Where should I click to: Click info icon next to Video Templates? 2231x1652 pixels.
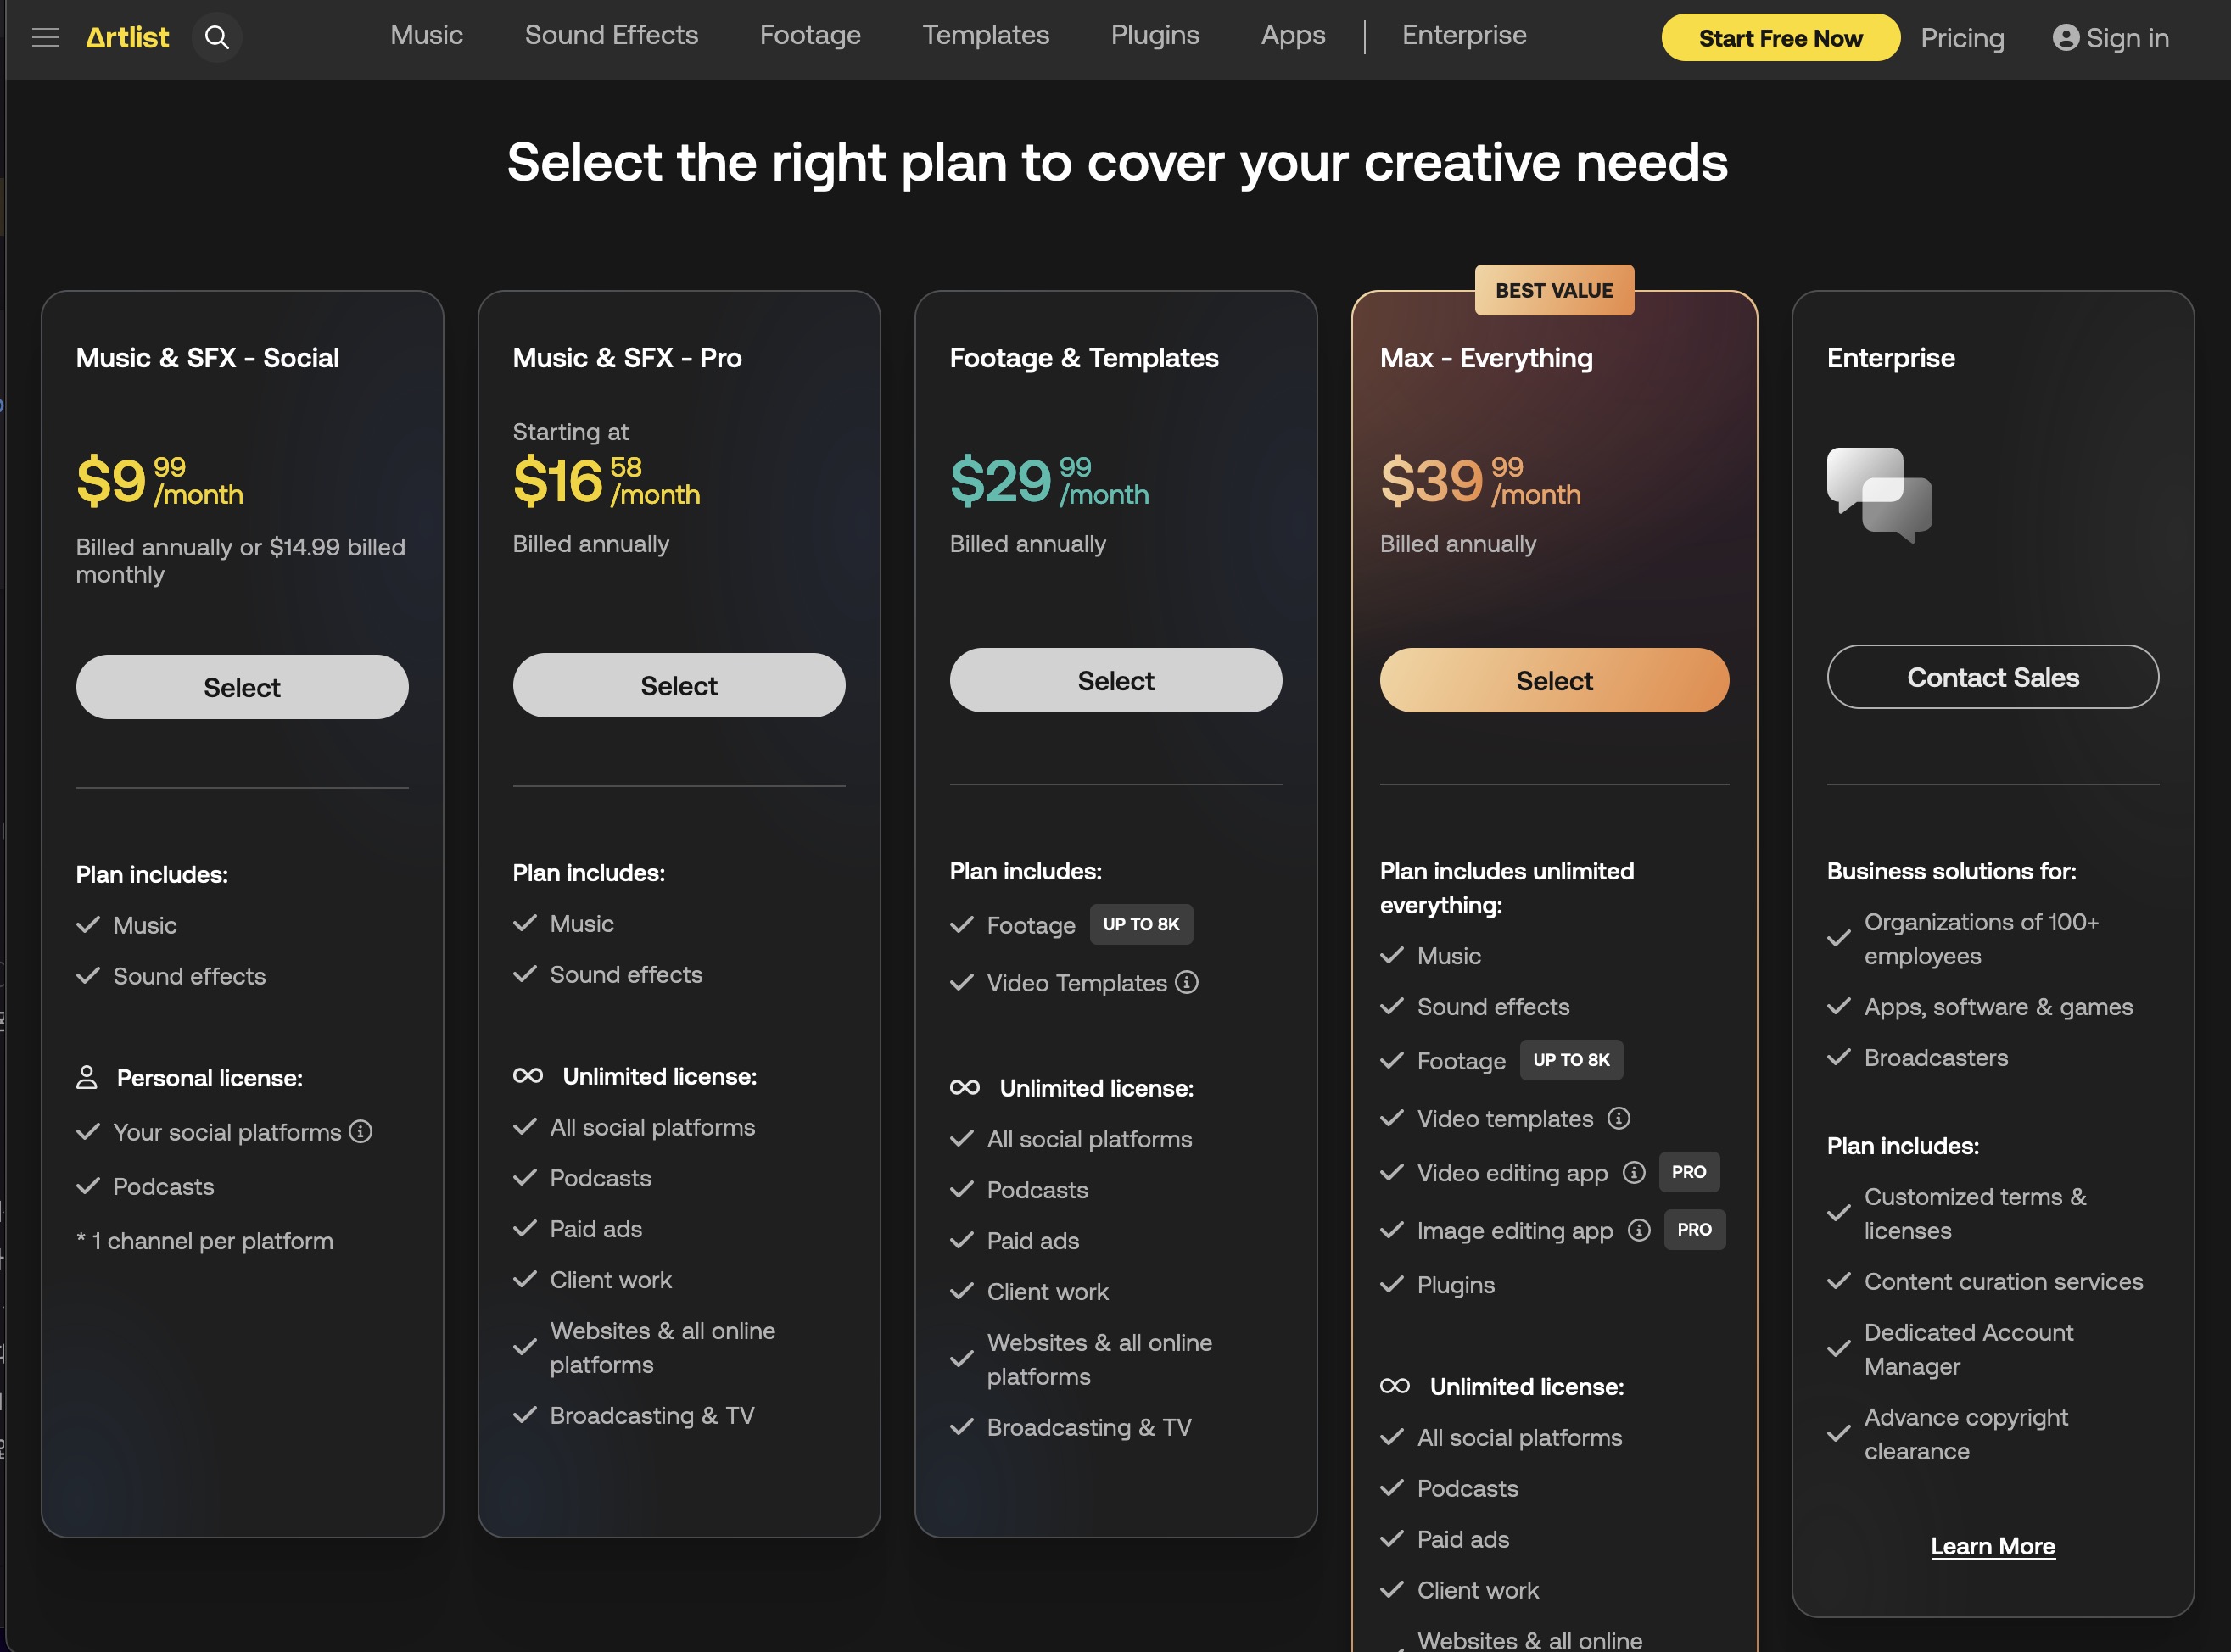click(x=1186, y=982)
